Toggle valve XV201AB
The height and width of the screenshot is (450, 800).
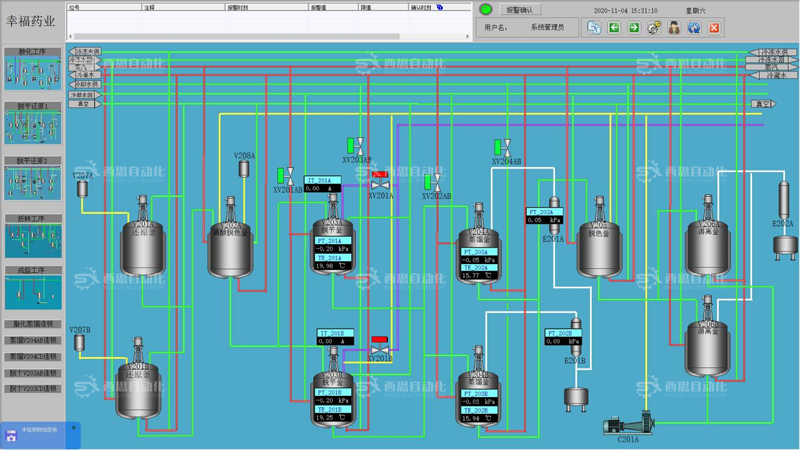[286, 176]
